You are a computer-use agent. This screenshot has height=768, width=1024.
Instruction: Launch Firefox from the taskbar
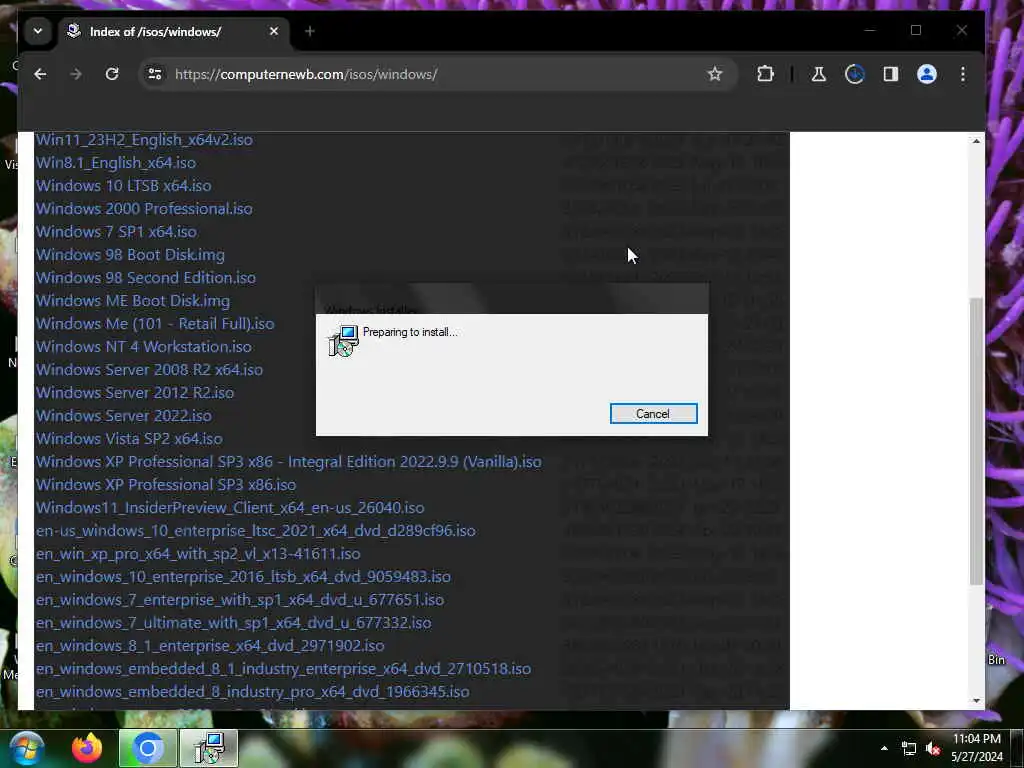(87, 748)
